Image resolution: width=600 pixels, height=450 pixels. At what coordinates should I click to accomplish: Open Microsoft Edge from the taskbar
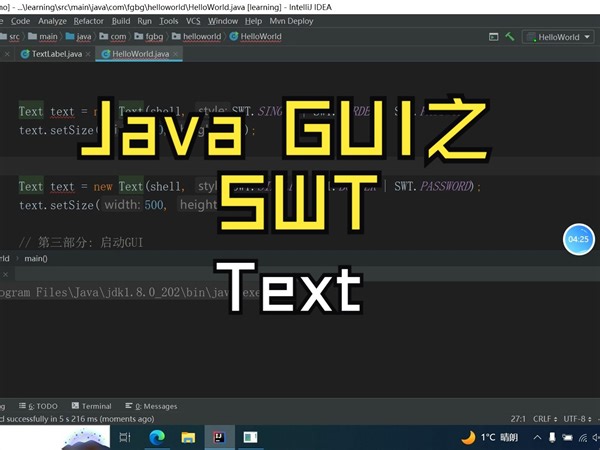click(157, 437)
